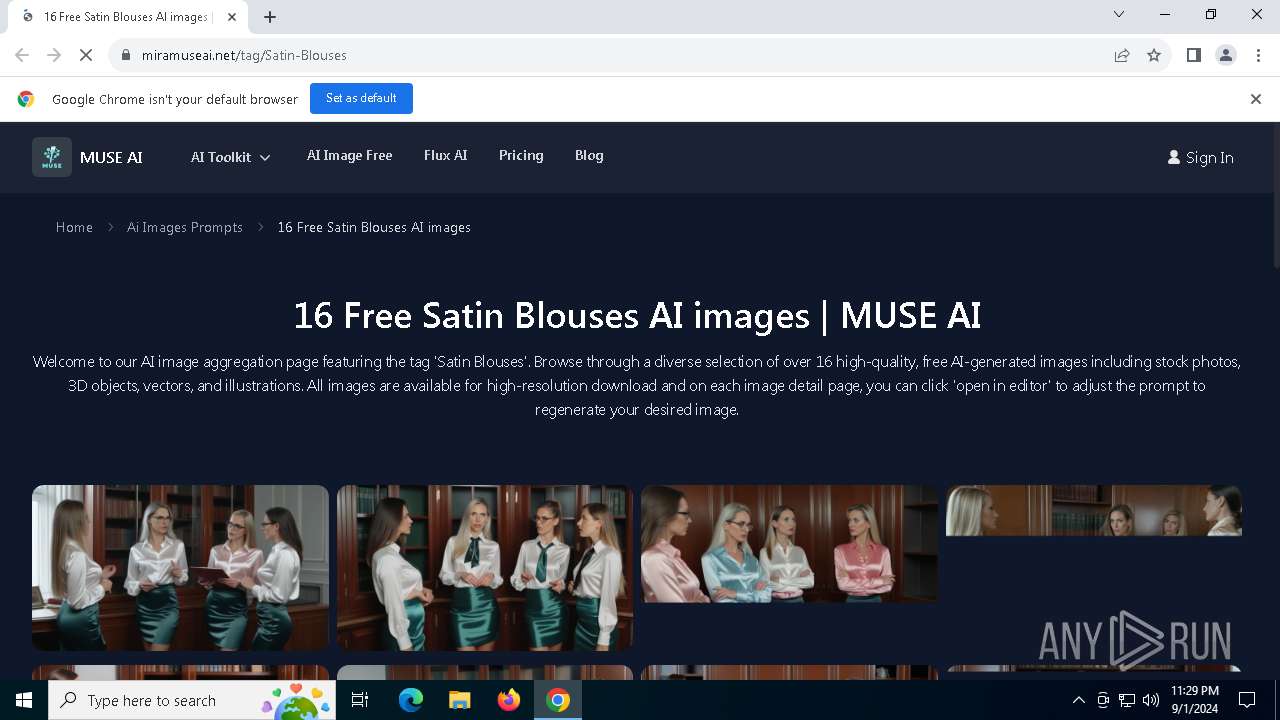Click the 16 Free Satin Blouses breadcrumb text

374,227
